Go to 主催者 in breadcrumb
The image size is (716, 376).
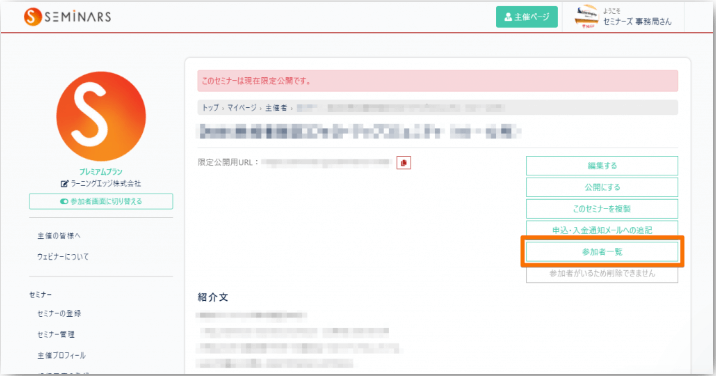(276, 108)
